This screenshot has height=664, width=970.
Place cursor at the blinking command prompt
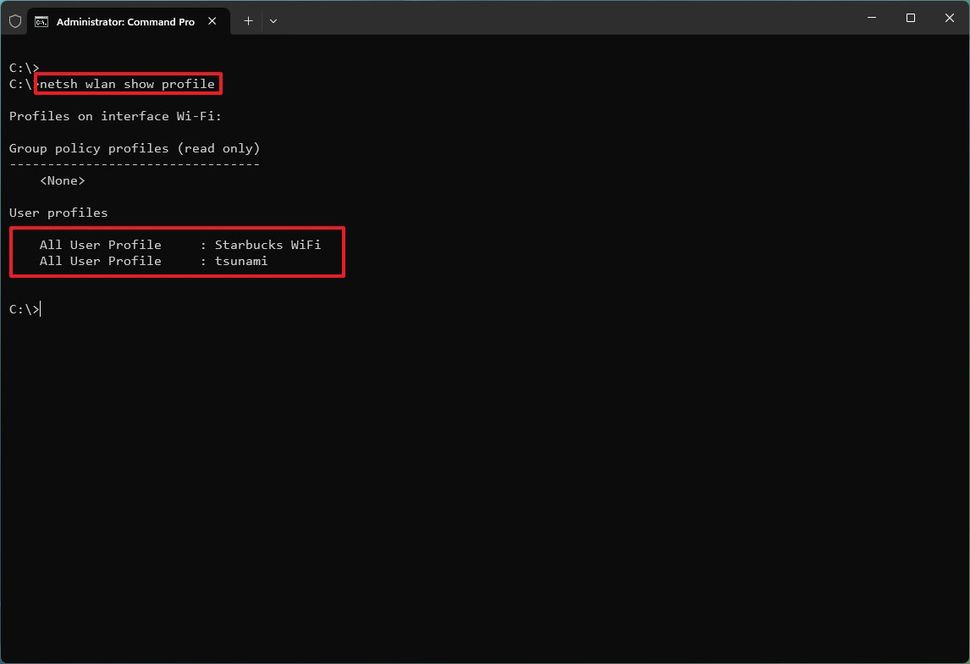pos(40,309)
